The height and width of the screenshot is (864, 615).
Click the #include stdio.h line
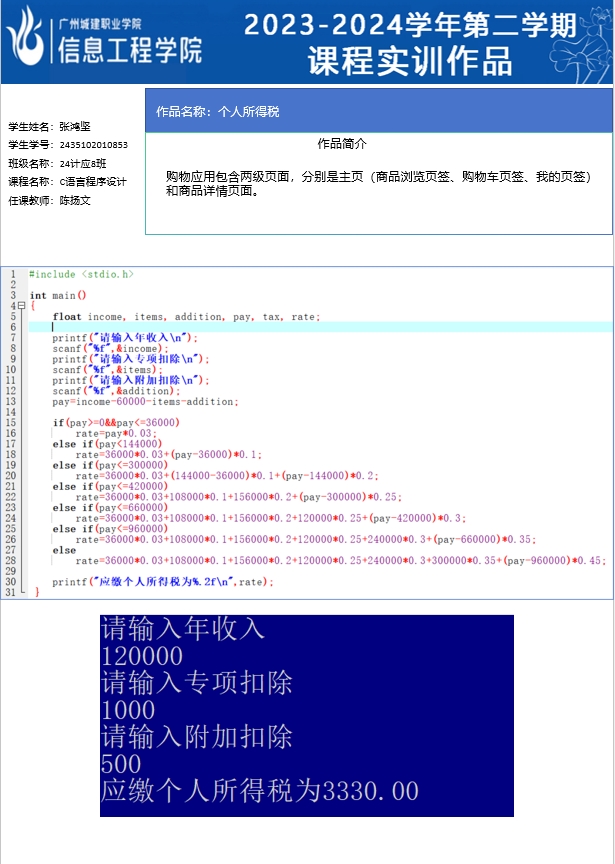tap(80, 274)
